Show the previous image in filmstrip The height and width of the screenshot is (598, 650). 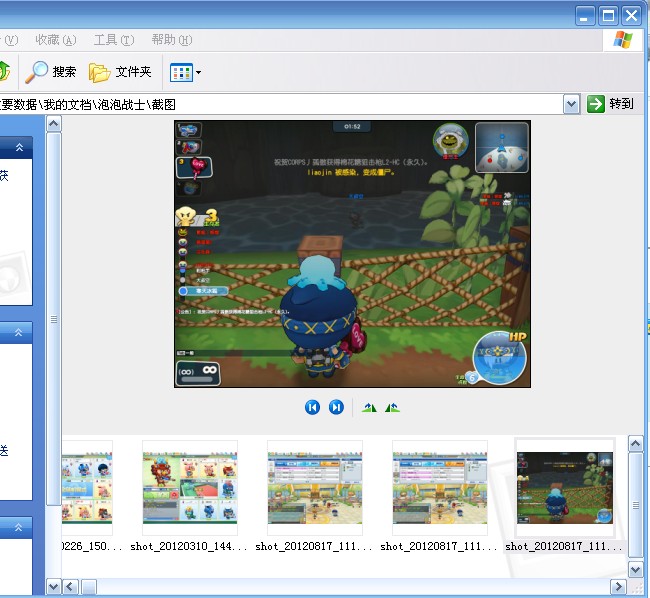pos(312,407)
